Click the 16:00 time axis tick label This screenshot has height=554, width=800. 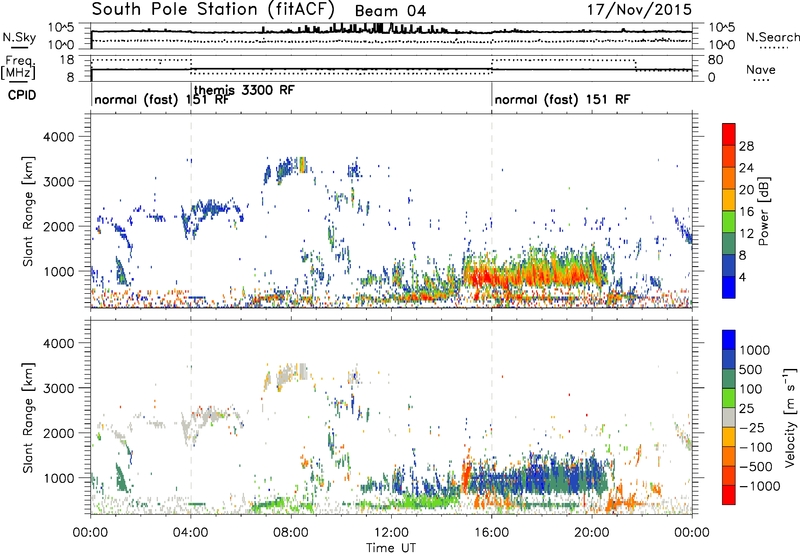pos(491,533)
